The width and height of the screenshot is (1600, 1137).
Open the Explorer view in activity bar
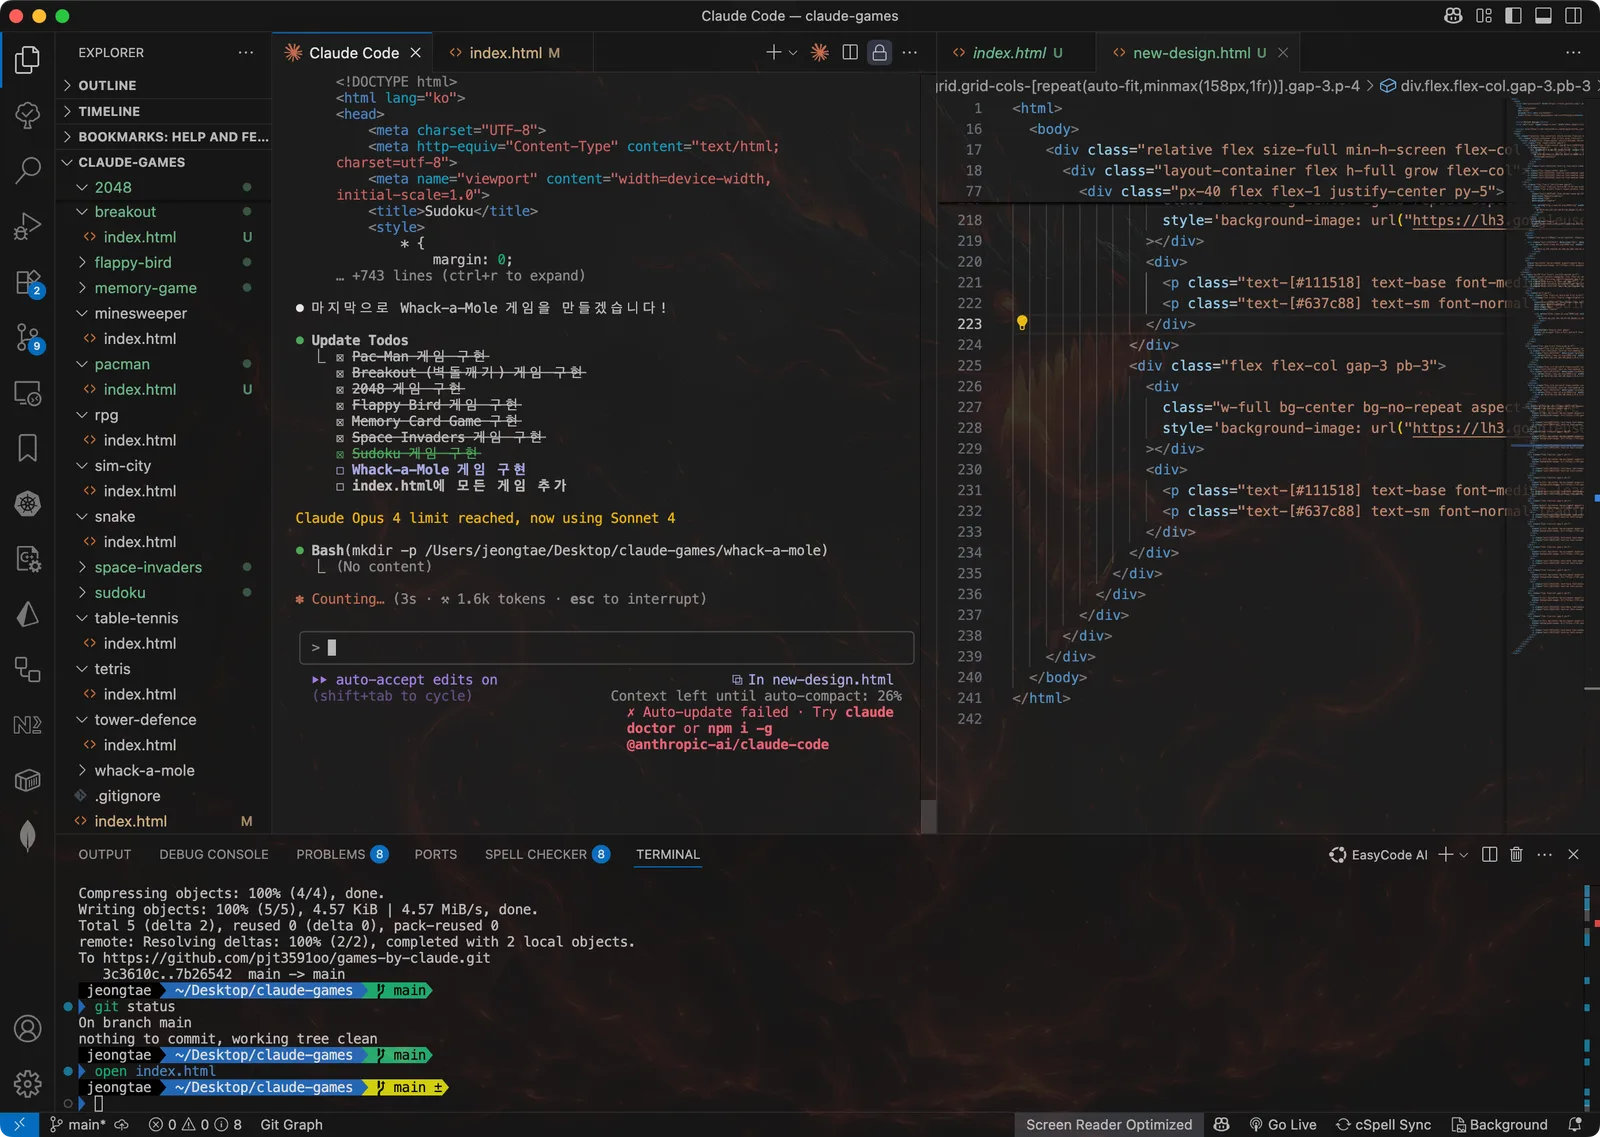pyautogui.click(x=28, y=60)
